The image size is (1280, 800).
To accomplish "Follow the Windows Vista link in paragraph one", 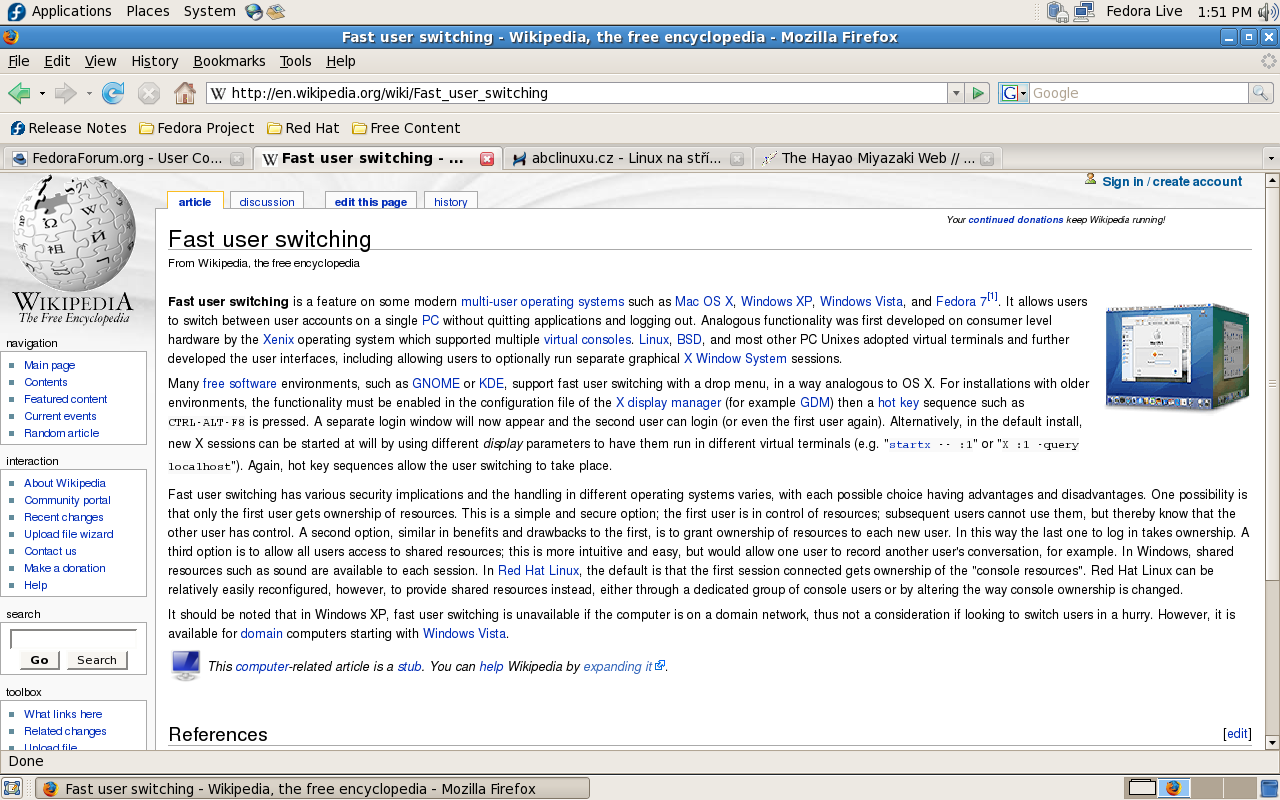I will pos(861,301).
